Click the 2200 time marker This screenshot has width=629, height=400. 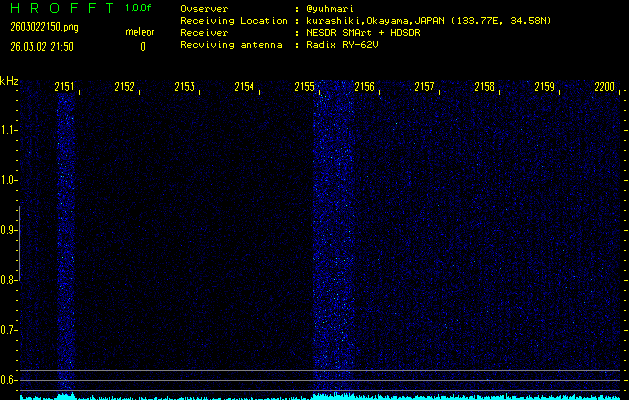tap(605, 87)
